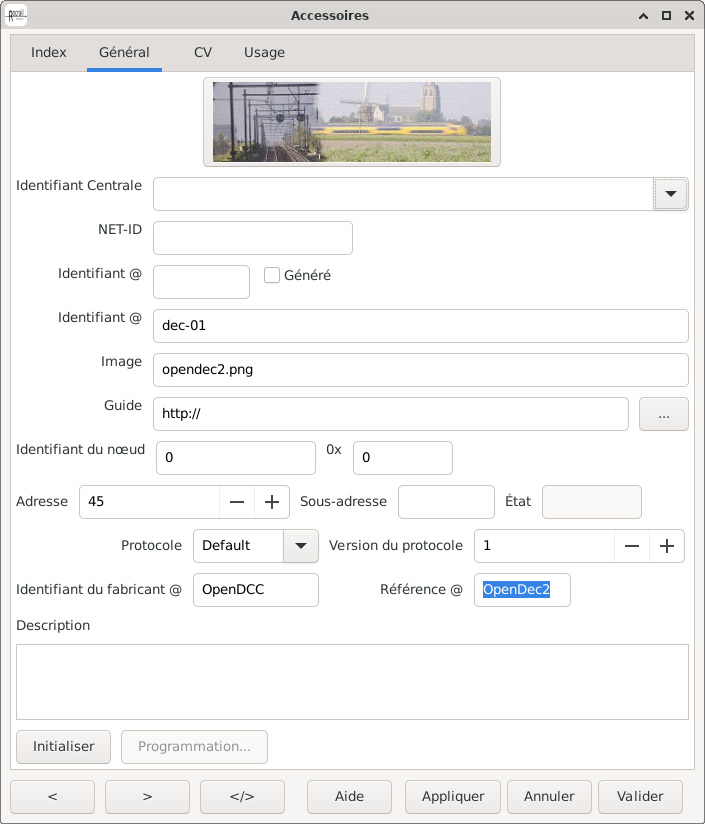Image resolution: width=705 pixels, height=824 pixels.
Task: Toggle the Généré checkbox
Action: (272, 275)
